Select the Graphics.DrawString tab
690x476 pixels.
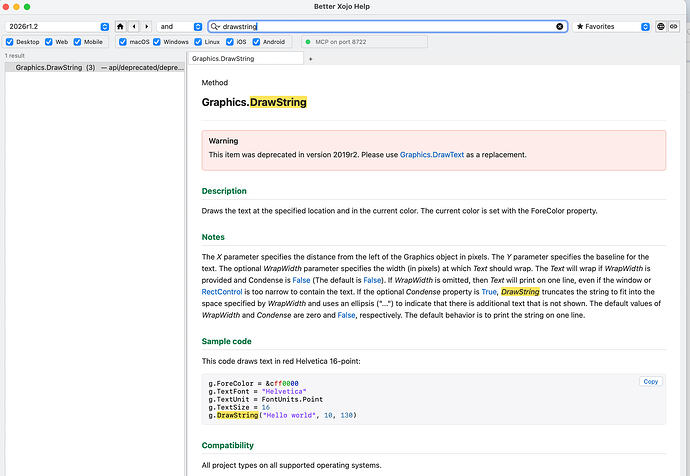246,59
